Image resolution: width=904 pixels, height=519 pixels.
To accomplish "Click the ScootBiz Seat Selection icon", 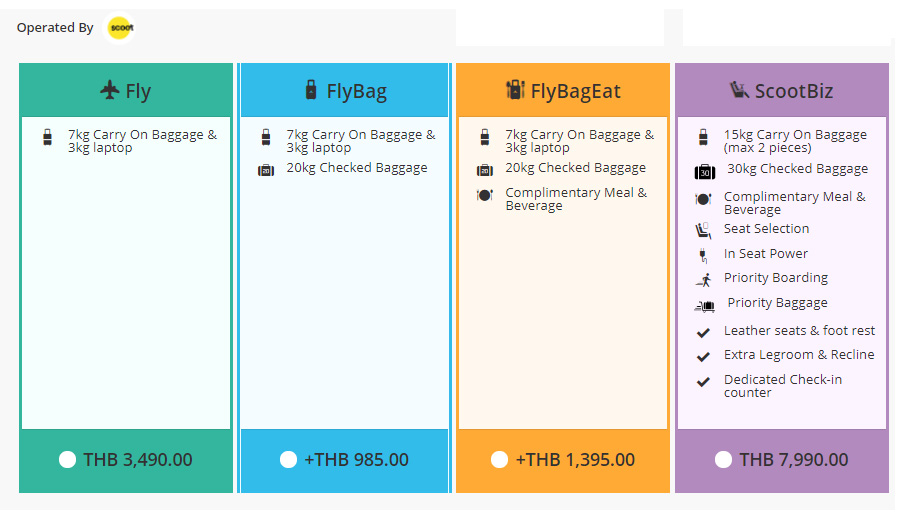I will point(703,230).
